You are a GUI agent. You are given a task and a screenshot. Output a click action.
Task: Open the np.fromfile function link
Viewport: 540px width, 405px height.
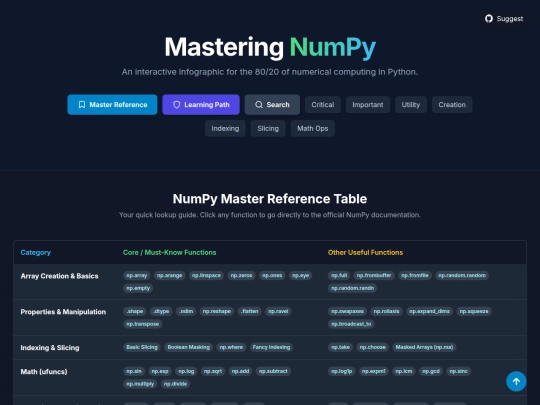415,276
